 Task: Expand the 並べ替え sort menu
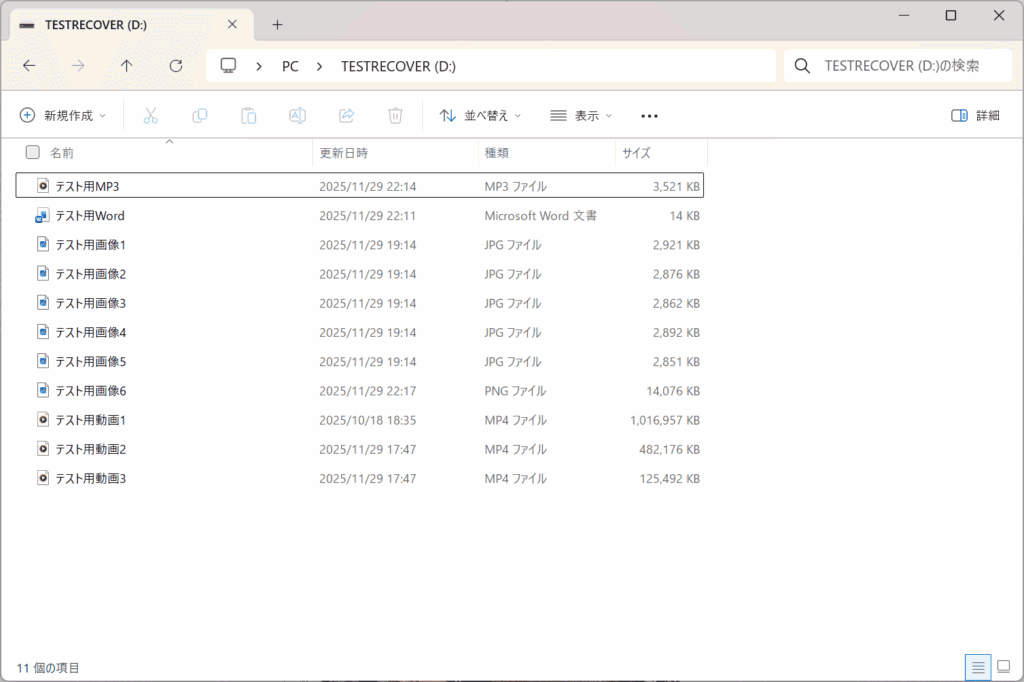pyautogui.click(x=481, y=116)
